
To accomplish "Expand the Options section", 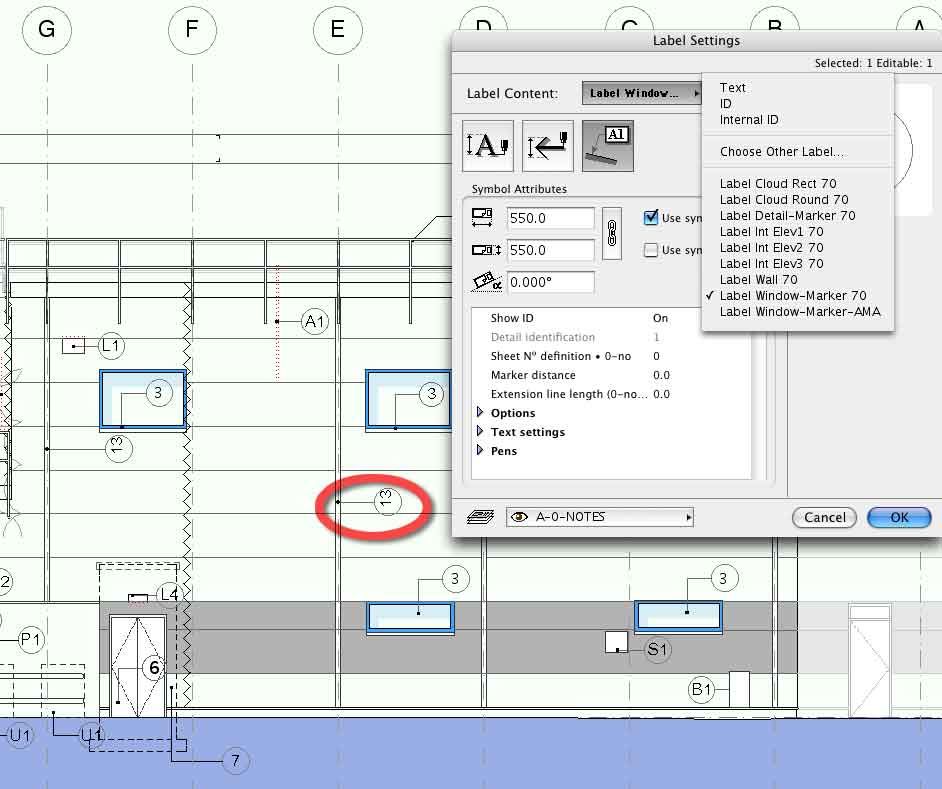I will (480, 412).
